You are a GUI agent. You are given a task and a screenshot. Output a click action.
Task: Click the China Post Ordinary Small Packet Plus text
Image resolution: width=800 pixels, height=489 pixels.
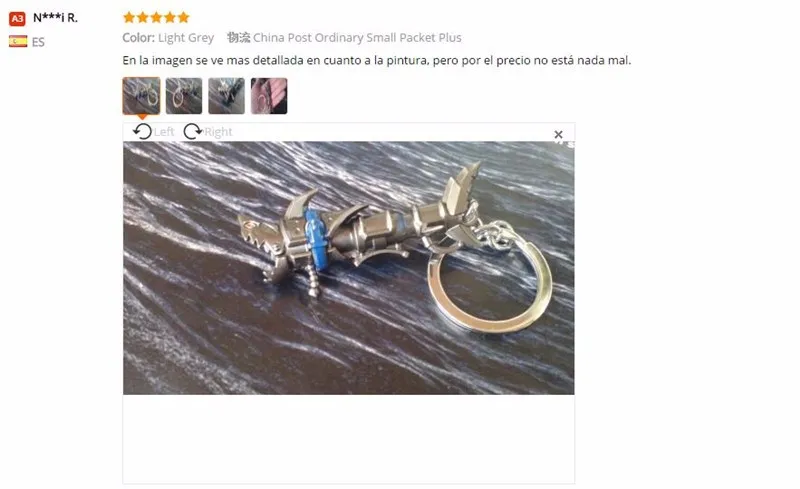pos(357,38)
